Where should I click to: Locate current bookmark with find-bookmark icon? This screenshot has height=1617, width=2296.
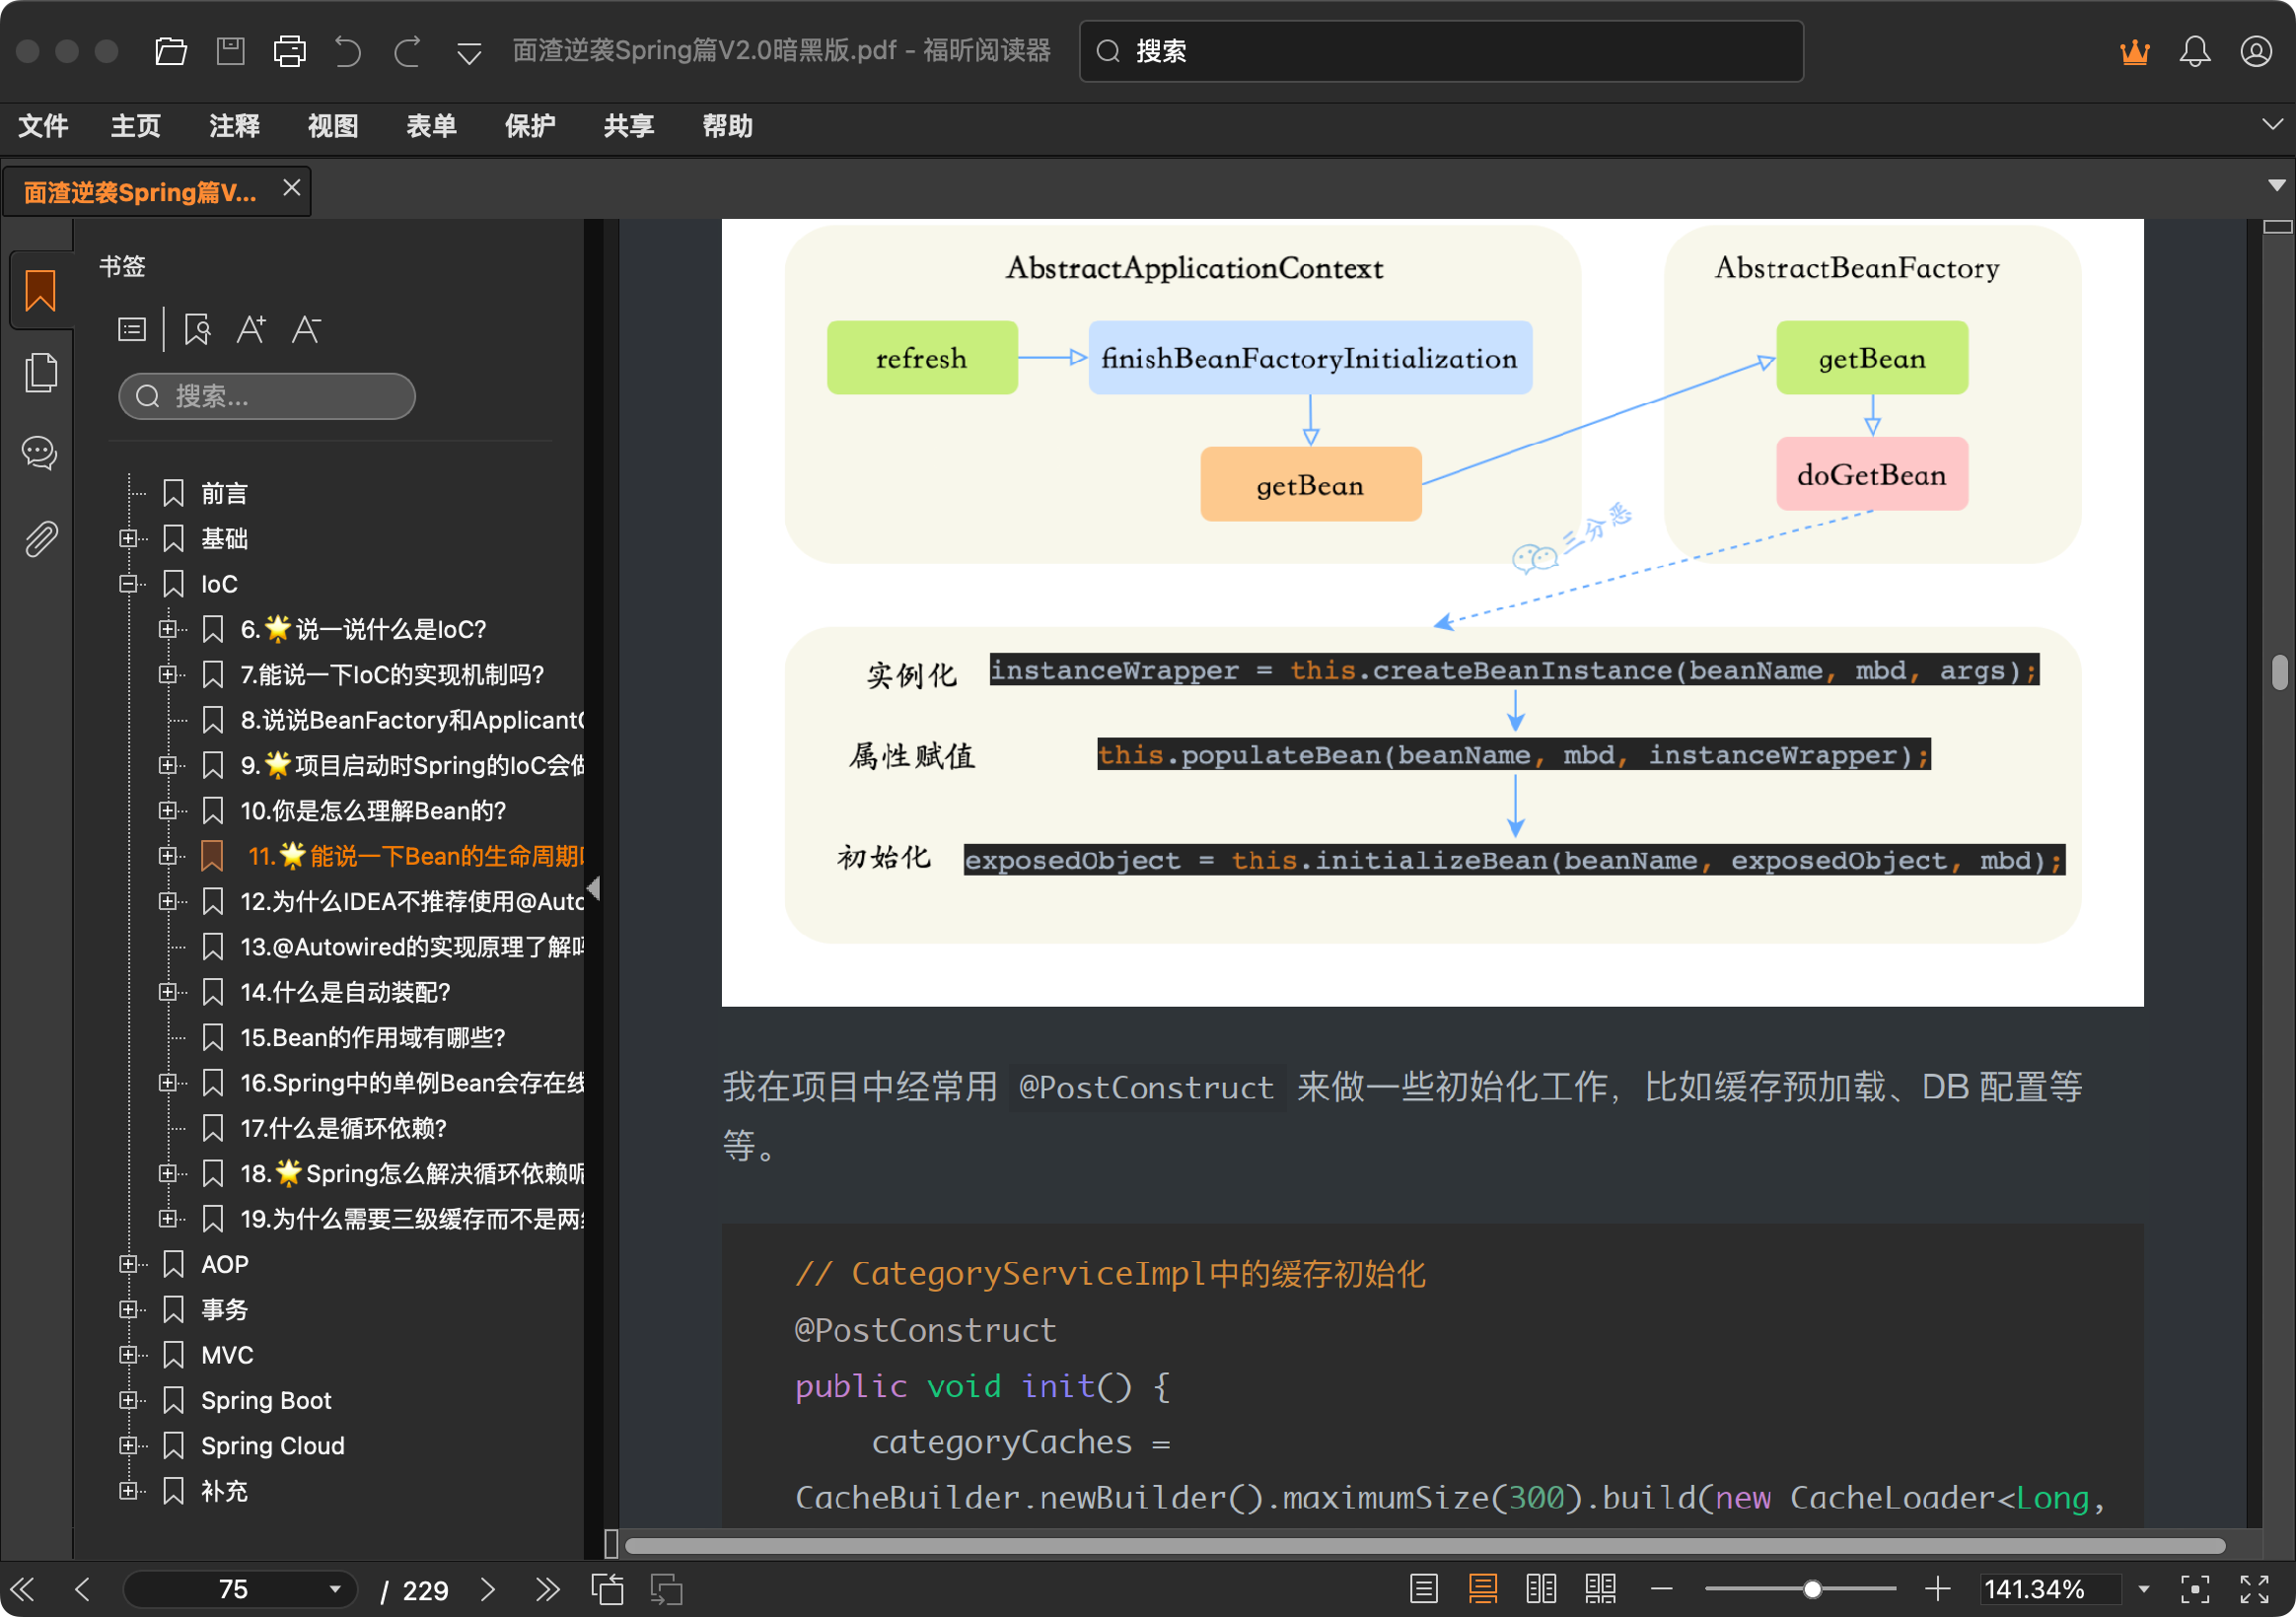click(196, 329)
